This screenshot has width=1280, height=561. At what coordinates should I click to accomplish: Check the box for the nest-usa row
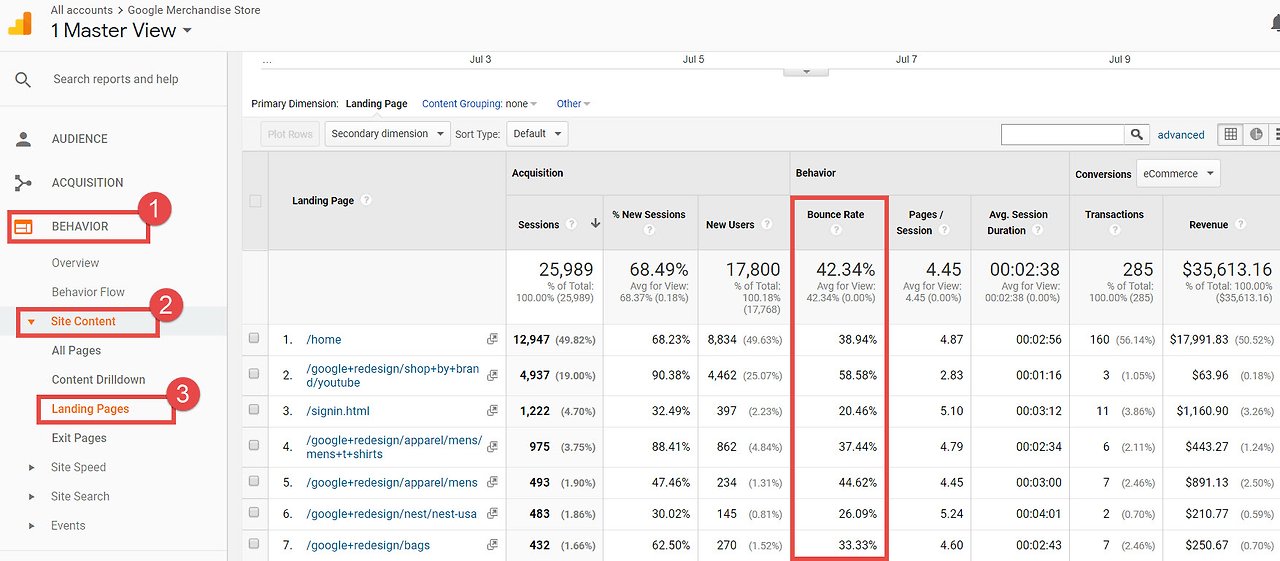pos(254,513)
